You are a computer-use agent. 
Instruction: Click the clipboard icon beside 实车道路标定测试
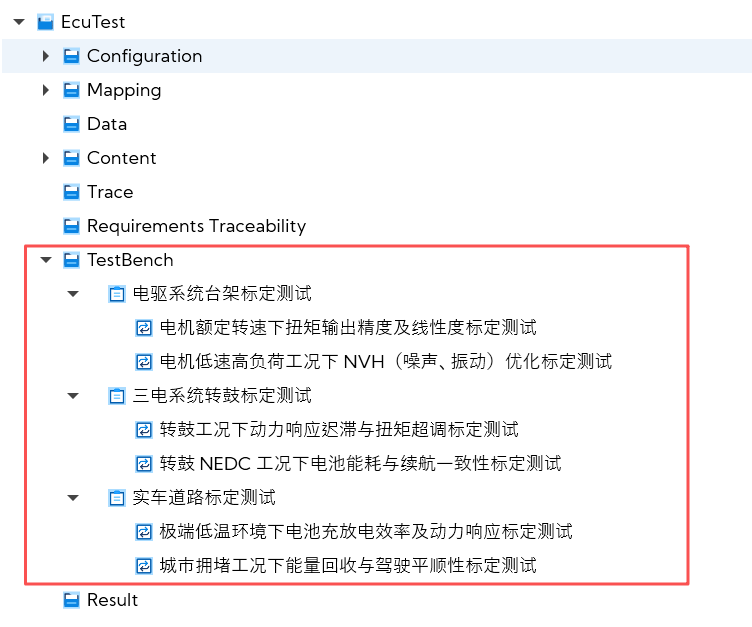click(x=117, y=498)
